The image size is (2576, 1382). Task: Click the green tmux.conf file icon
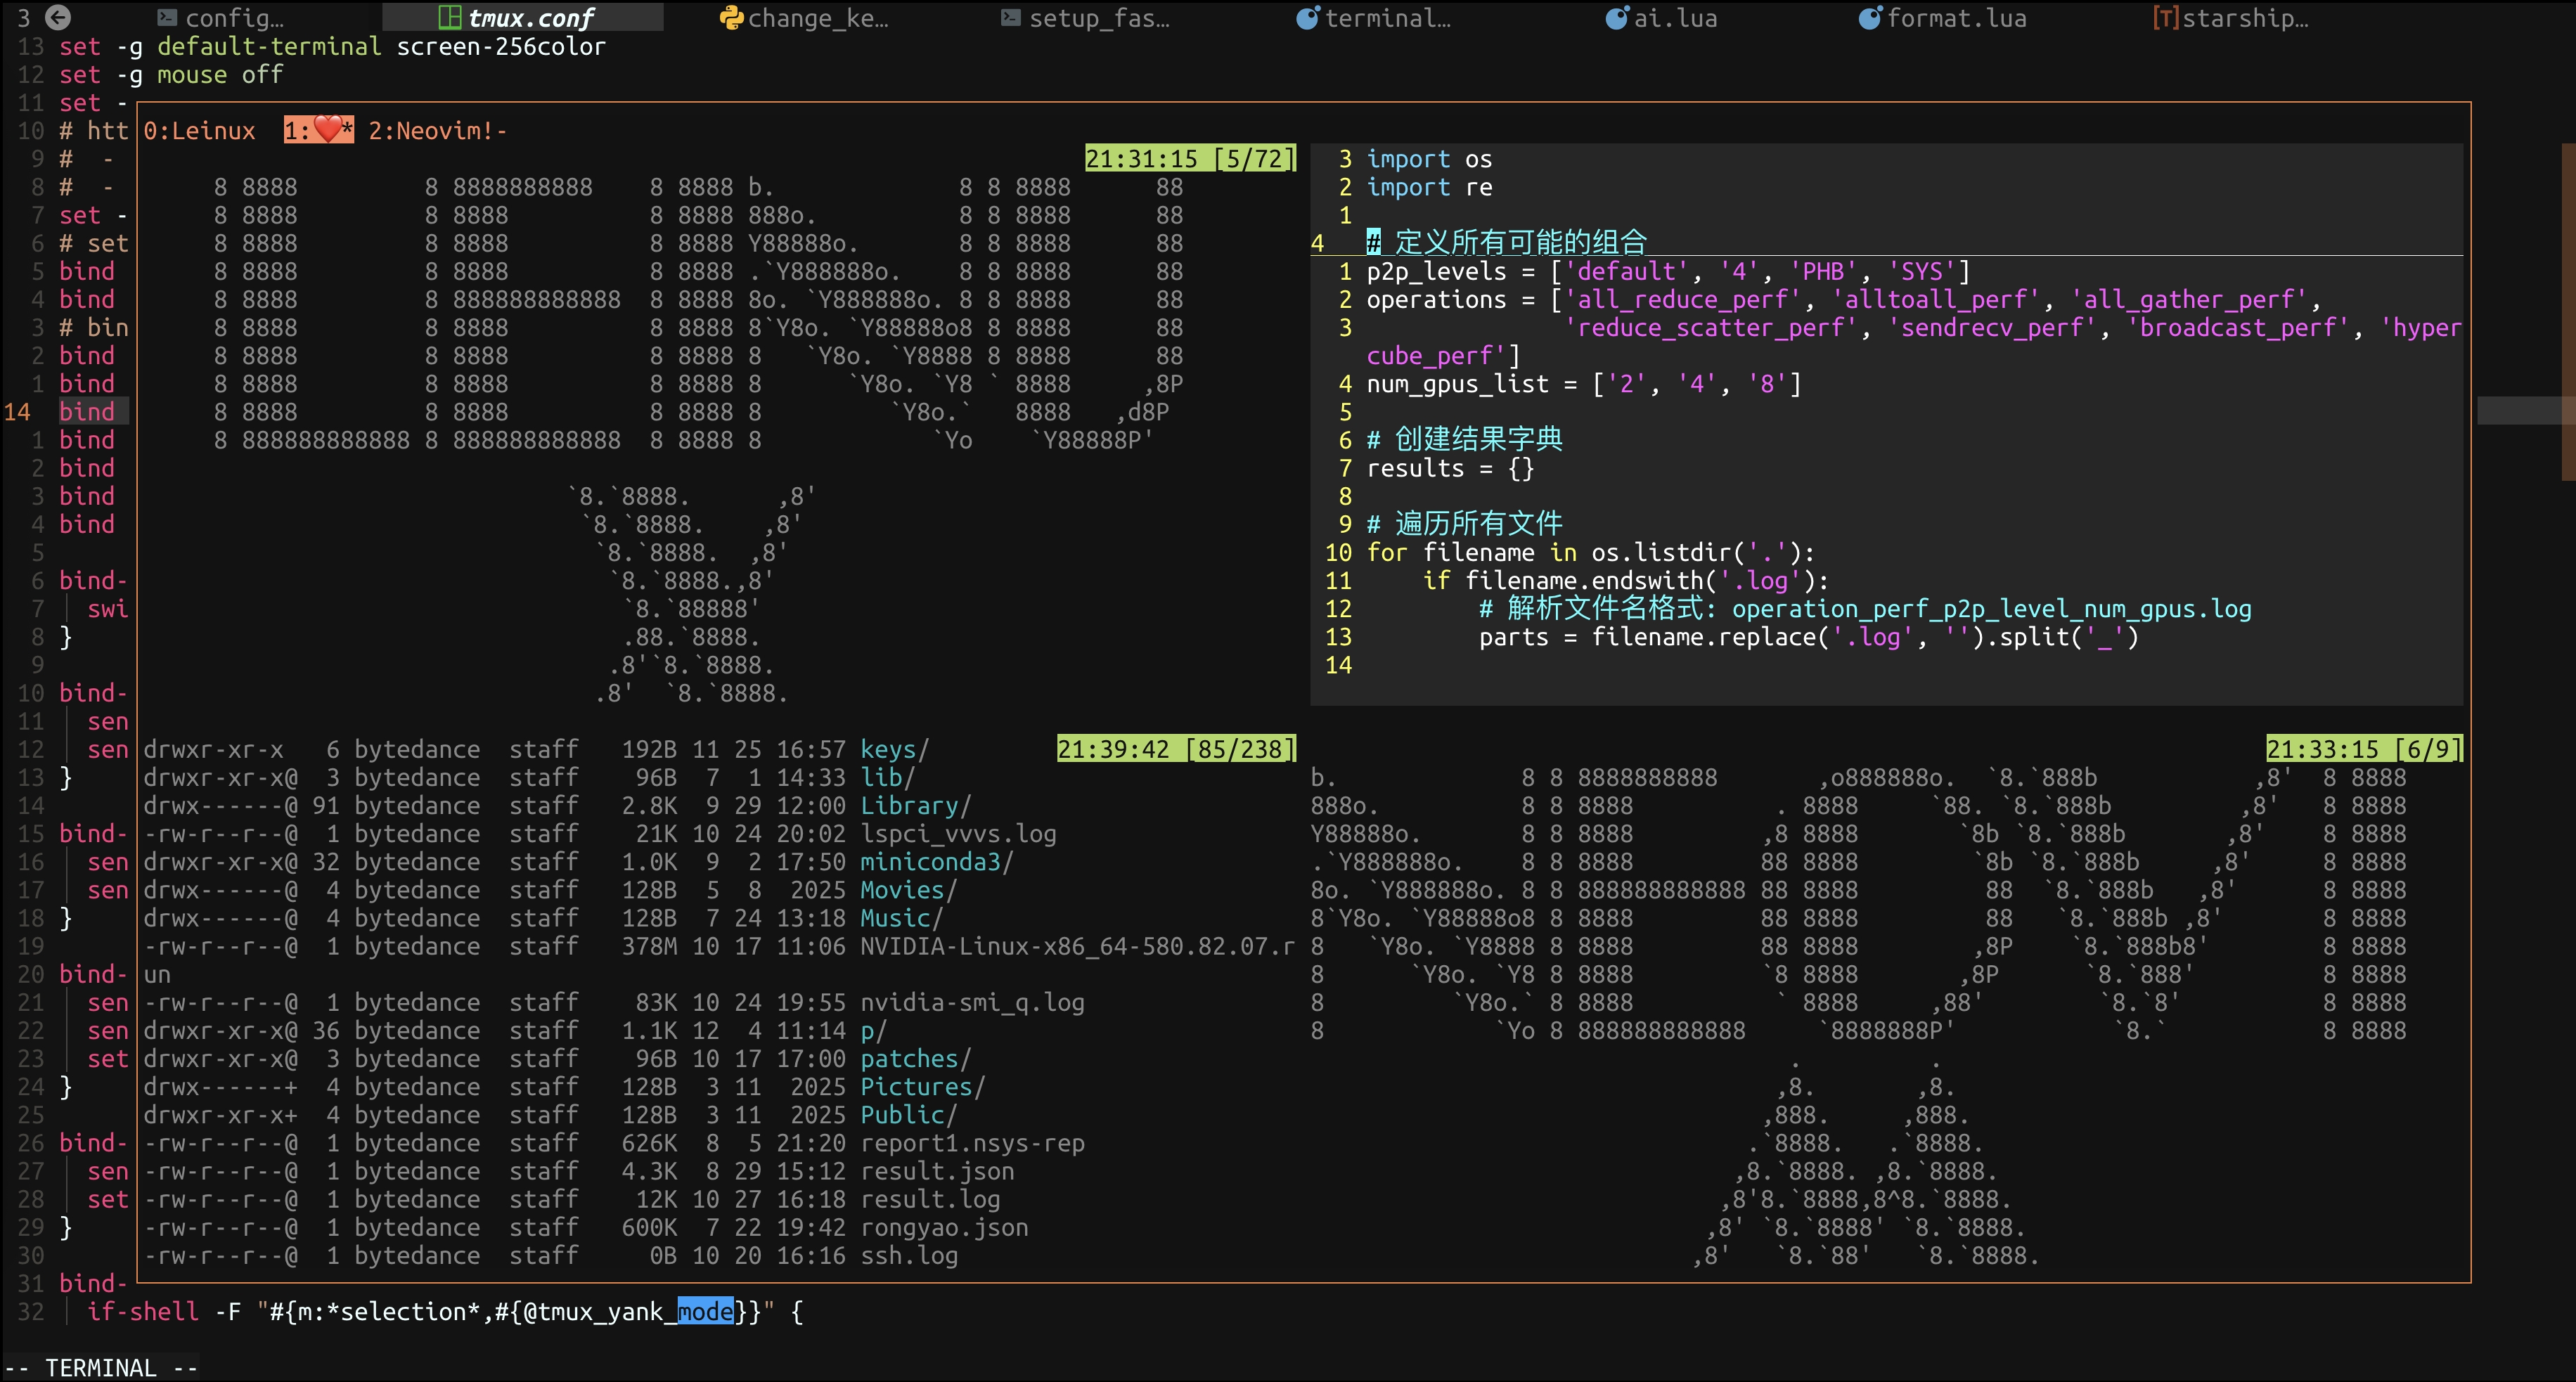[x=450, y=18]
